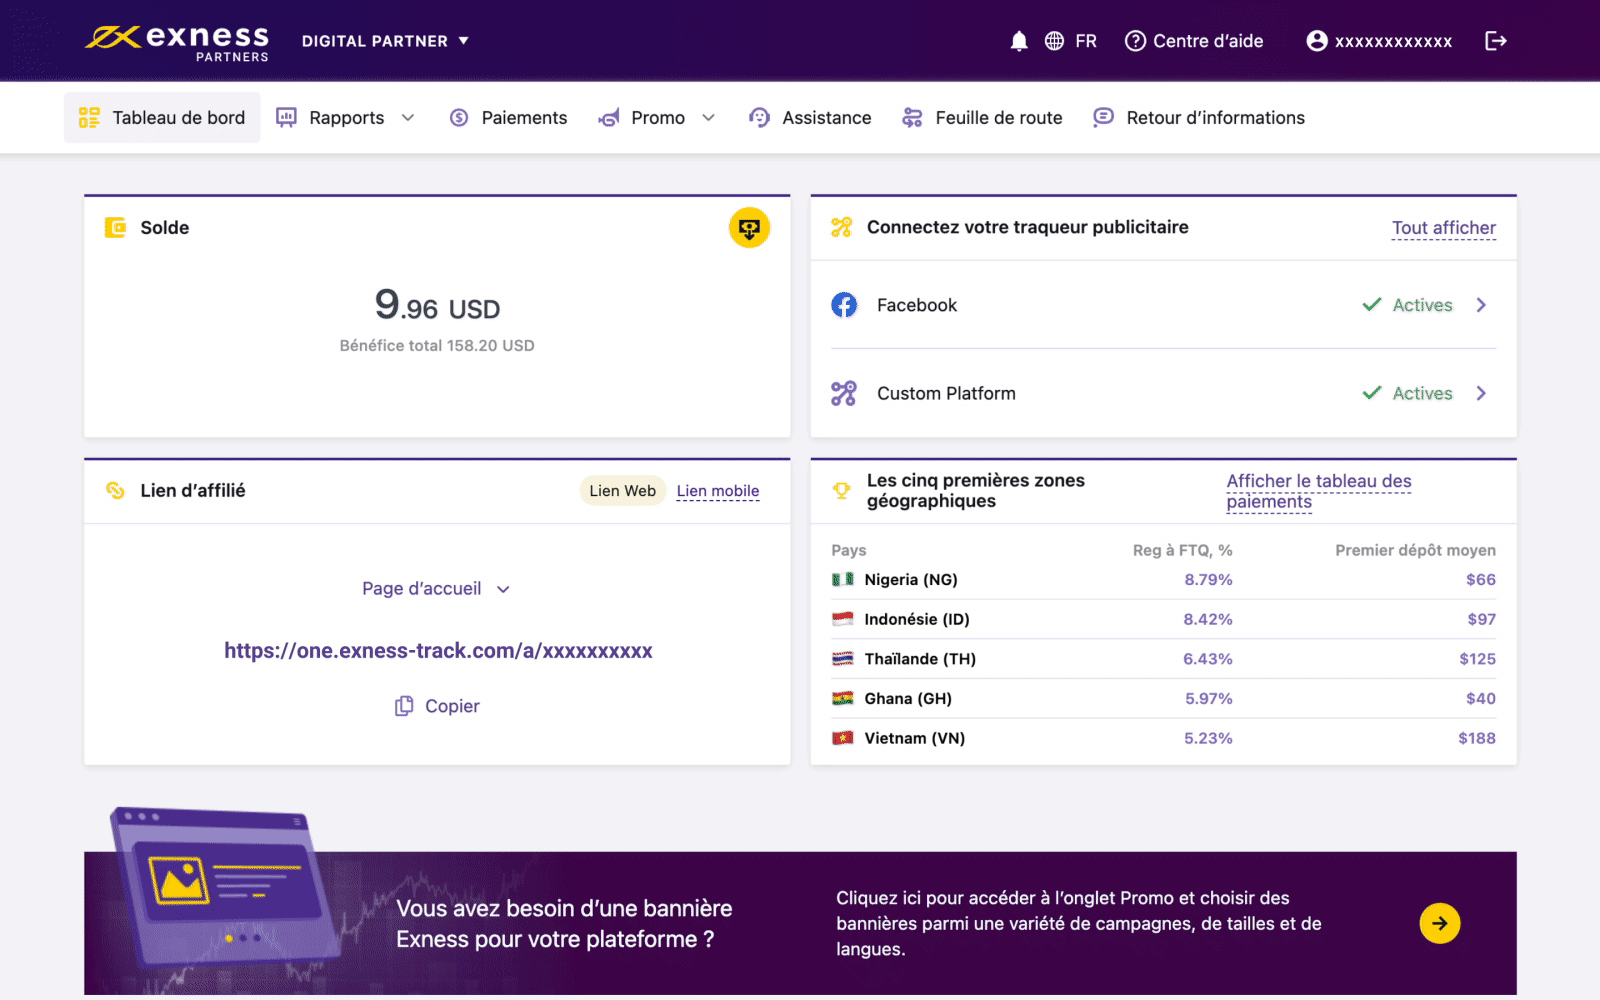Click the yellow arrow button on banner
The width and height of the screenshot is (1600, 1000).
[1440, 923]
